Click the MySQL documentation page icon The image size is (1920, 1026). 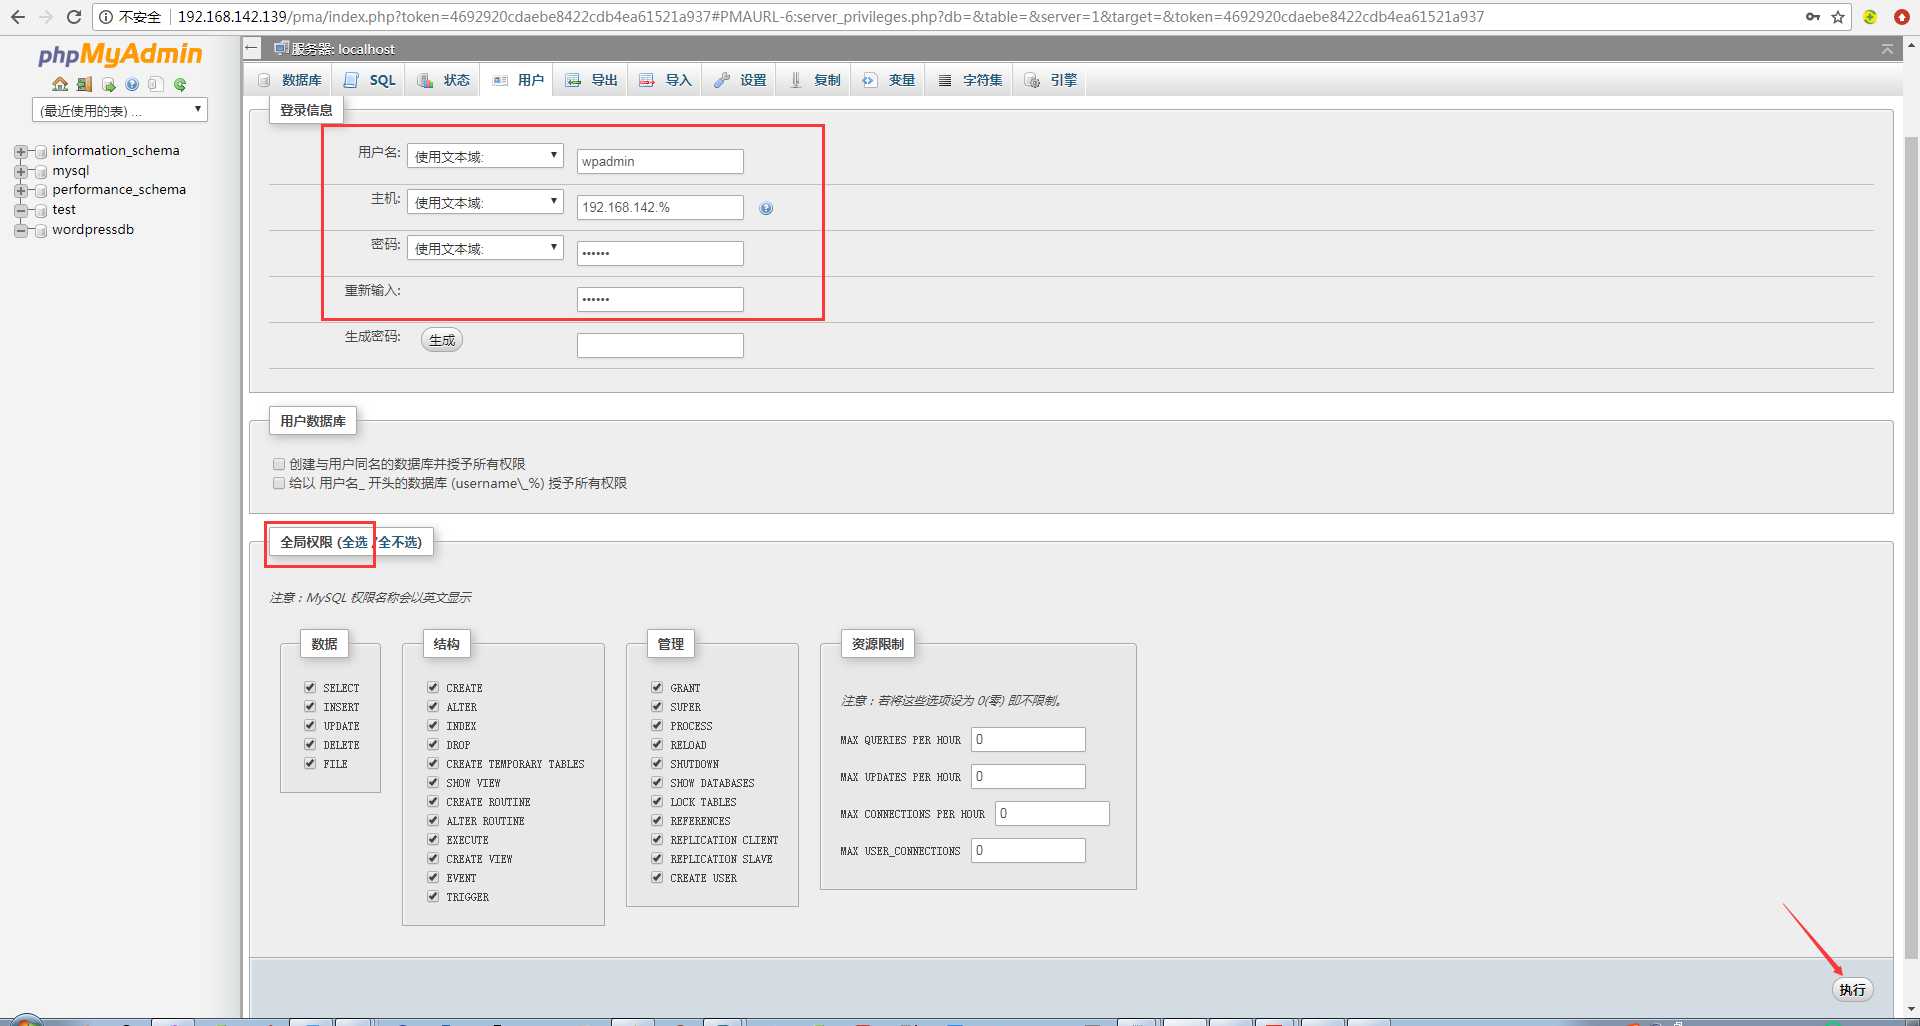pos(156,85)
